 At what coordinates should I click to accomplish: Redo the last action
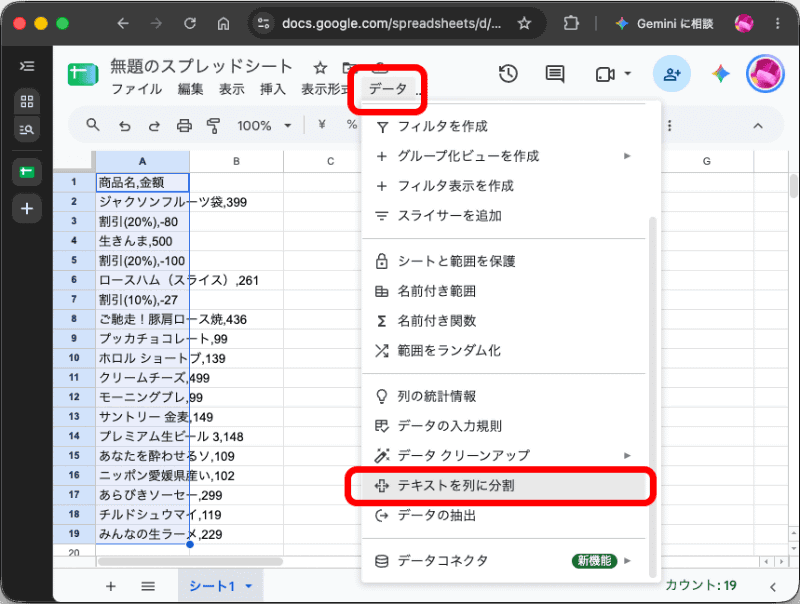(154, 125)
